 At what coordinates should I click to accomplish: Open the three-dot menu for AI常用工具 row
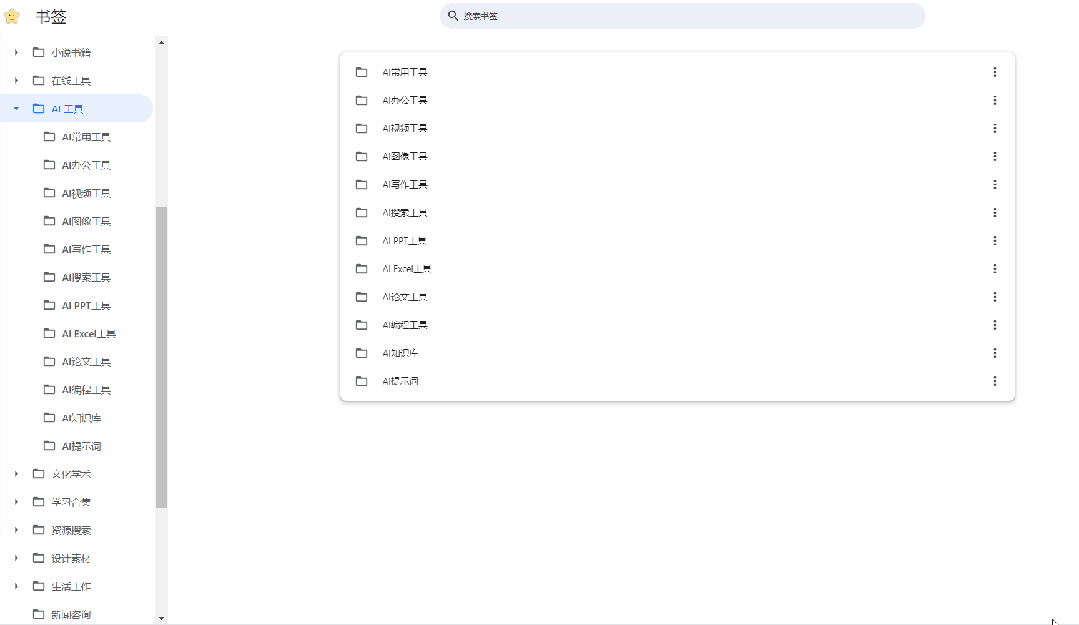tap(994, 72)
